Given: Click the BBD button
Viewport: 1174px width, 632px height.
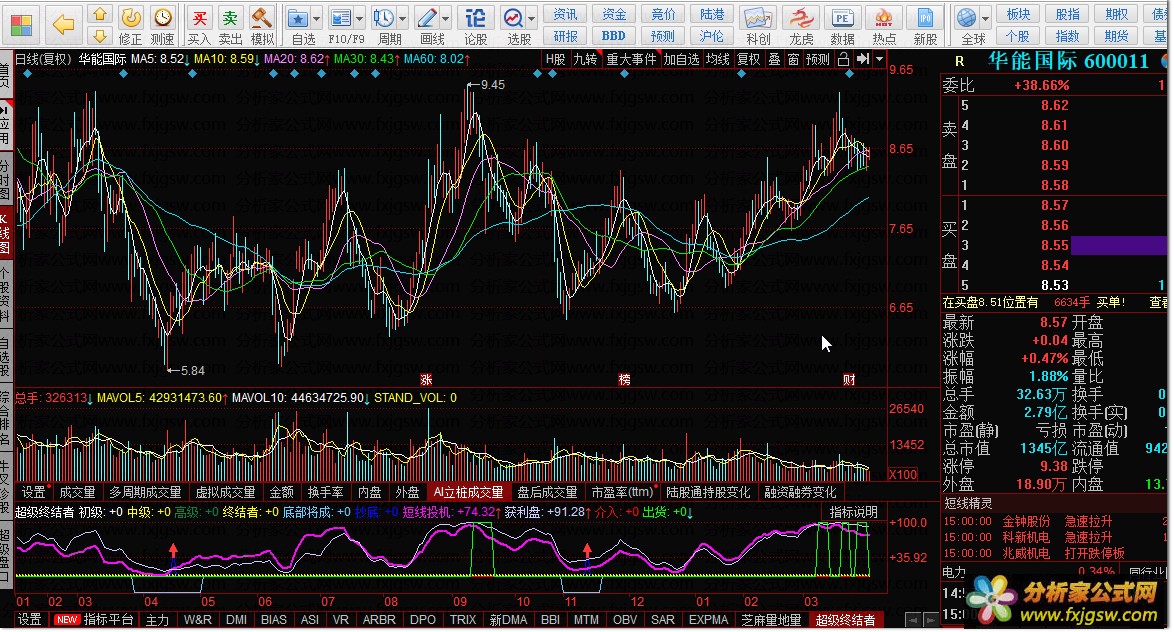Looking at the screenshot, I should tap(613, 35).
